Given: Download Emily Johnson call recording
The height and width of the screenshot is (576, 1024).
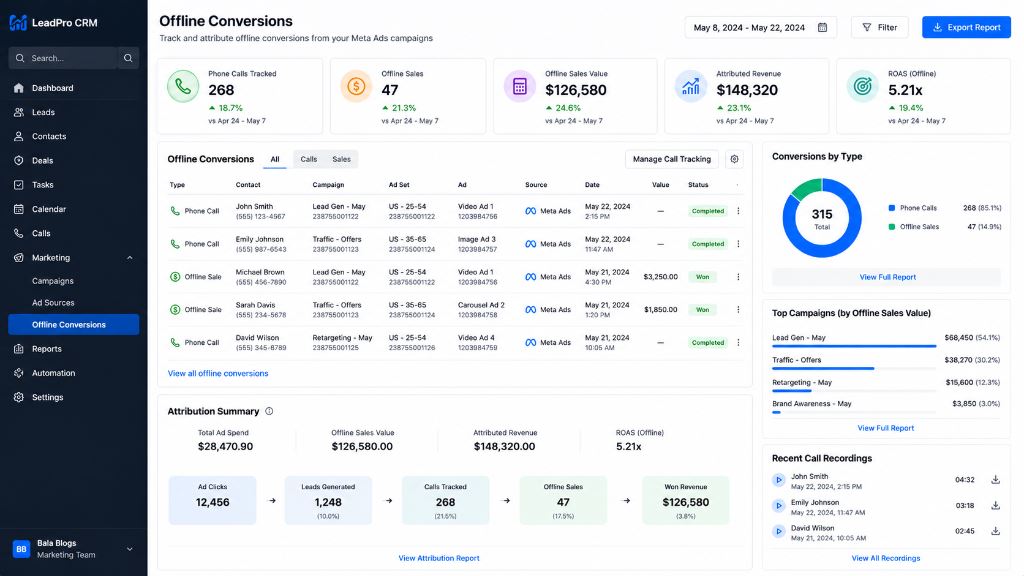Looking at the screenshot, I should pyautogui.click(x=995, y=505).
